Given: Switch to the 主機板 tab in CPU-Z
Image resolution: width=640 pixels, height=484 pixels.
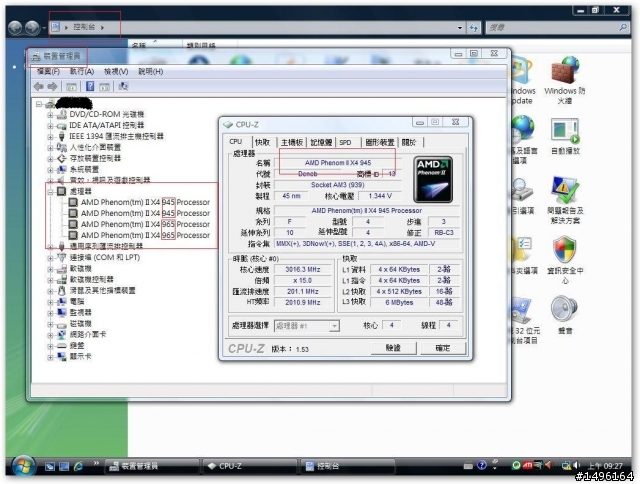Looking at the screenshot, I should click(292, 142).
